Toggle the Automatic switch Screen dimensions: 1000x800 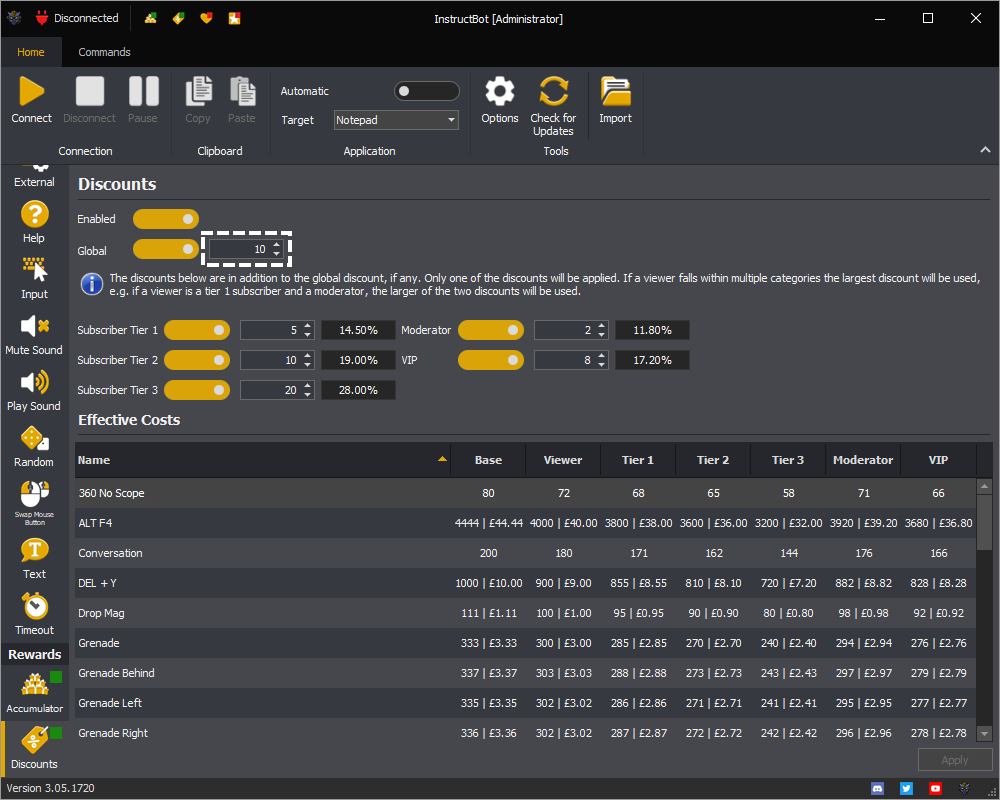click(426, 91)
